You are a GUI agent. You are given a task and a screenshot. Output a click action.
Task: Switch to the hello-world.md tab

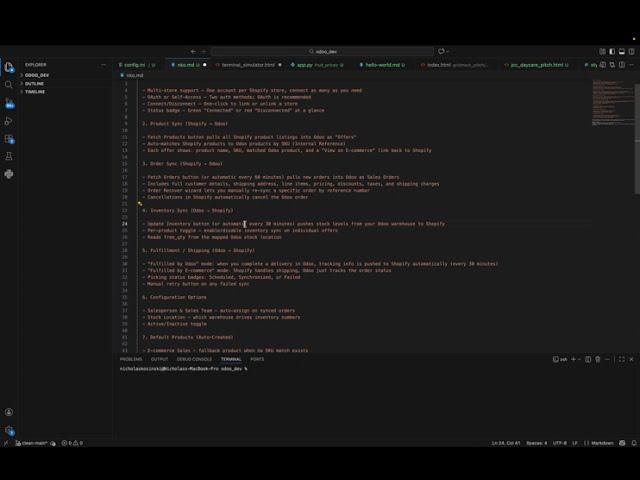coord(385,65)
